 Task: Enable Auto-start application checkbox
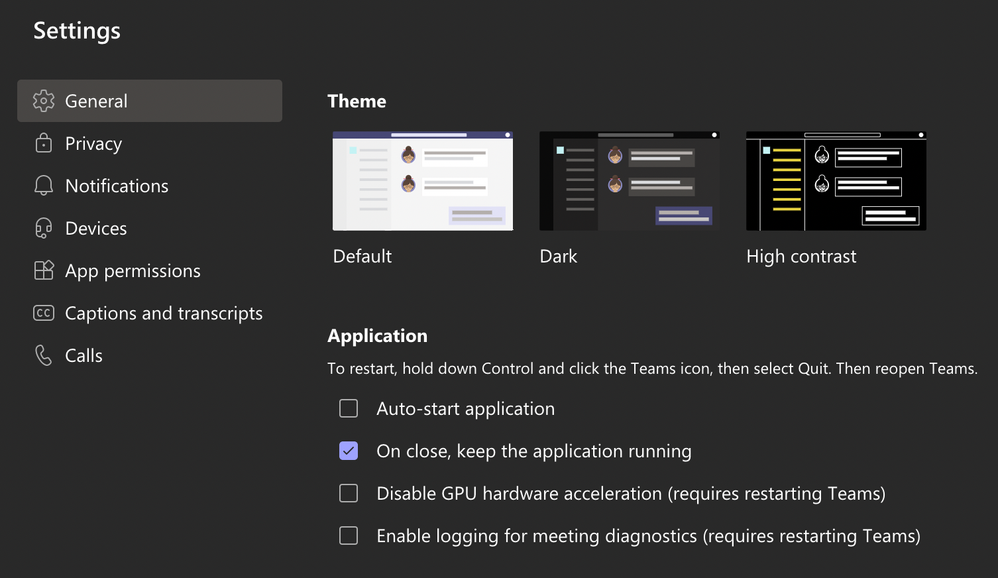point(348,408)
